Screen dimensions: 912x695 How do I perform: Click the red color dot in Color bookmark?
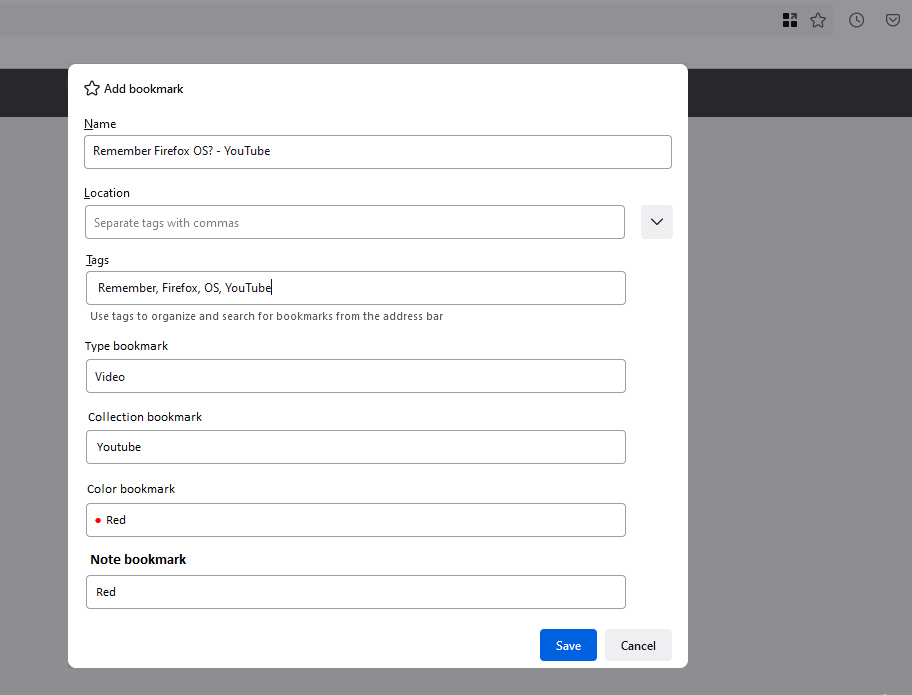(x=98, y=521)
